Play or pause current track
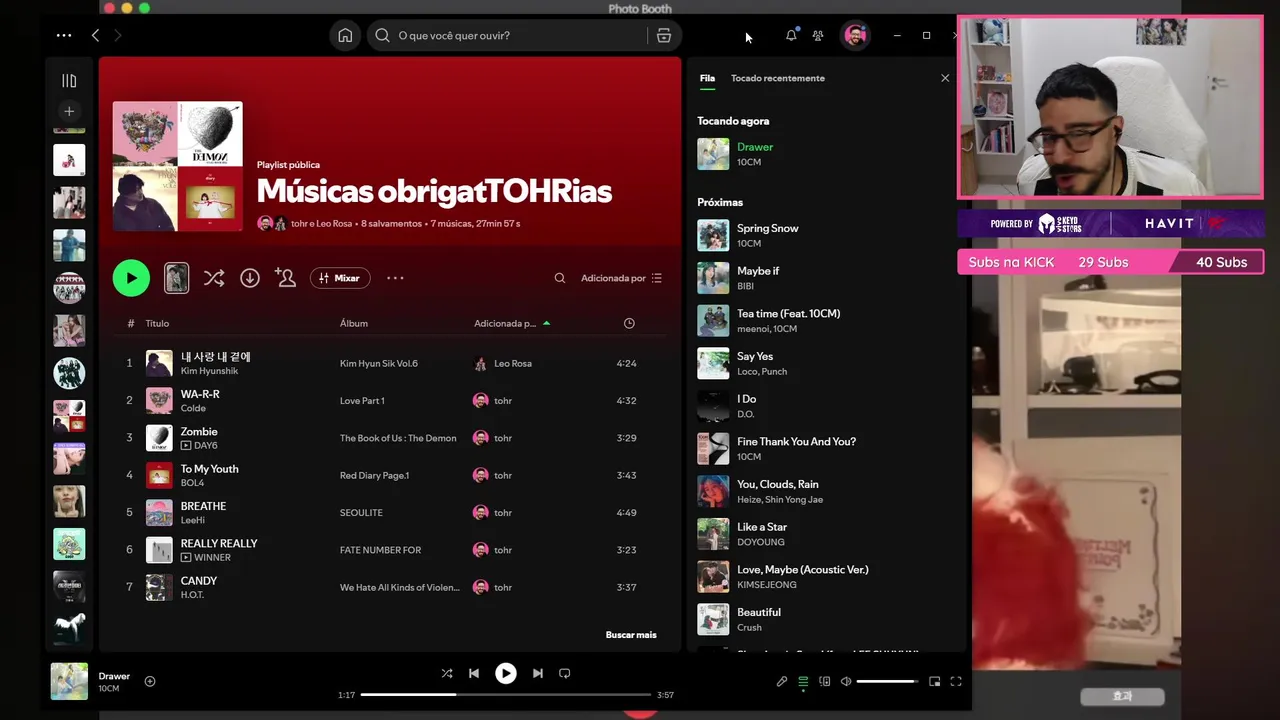 [506, 673]
